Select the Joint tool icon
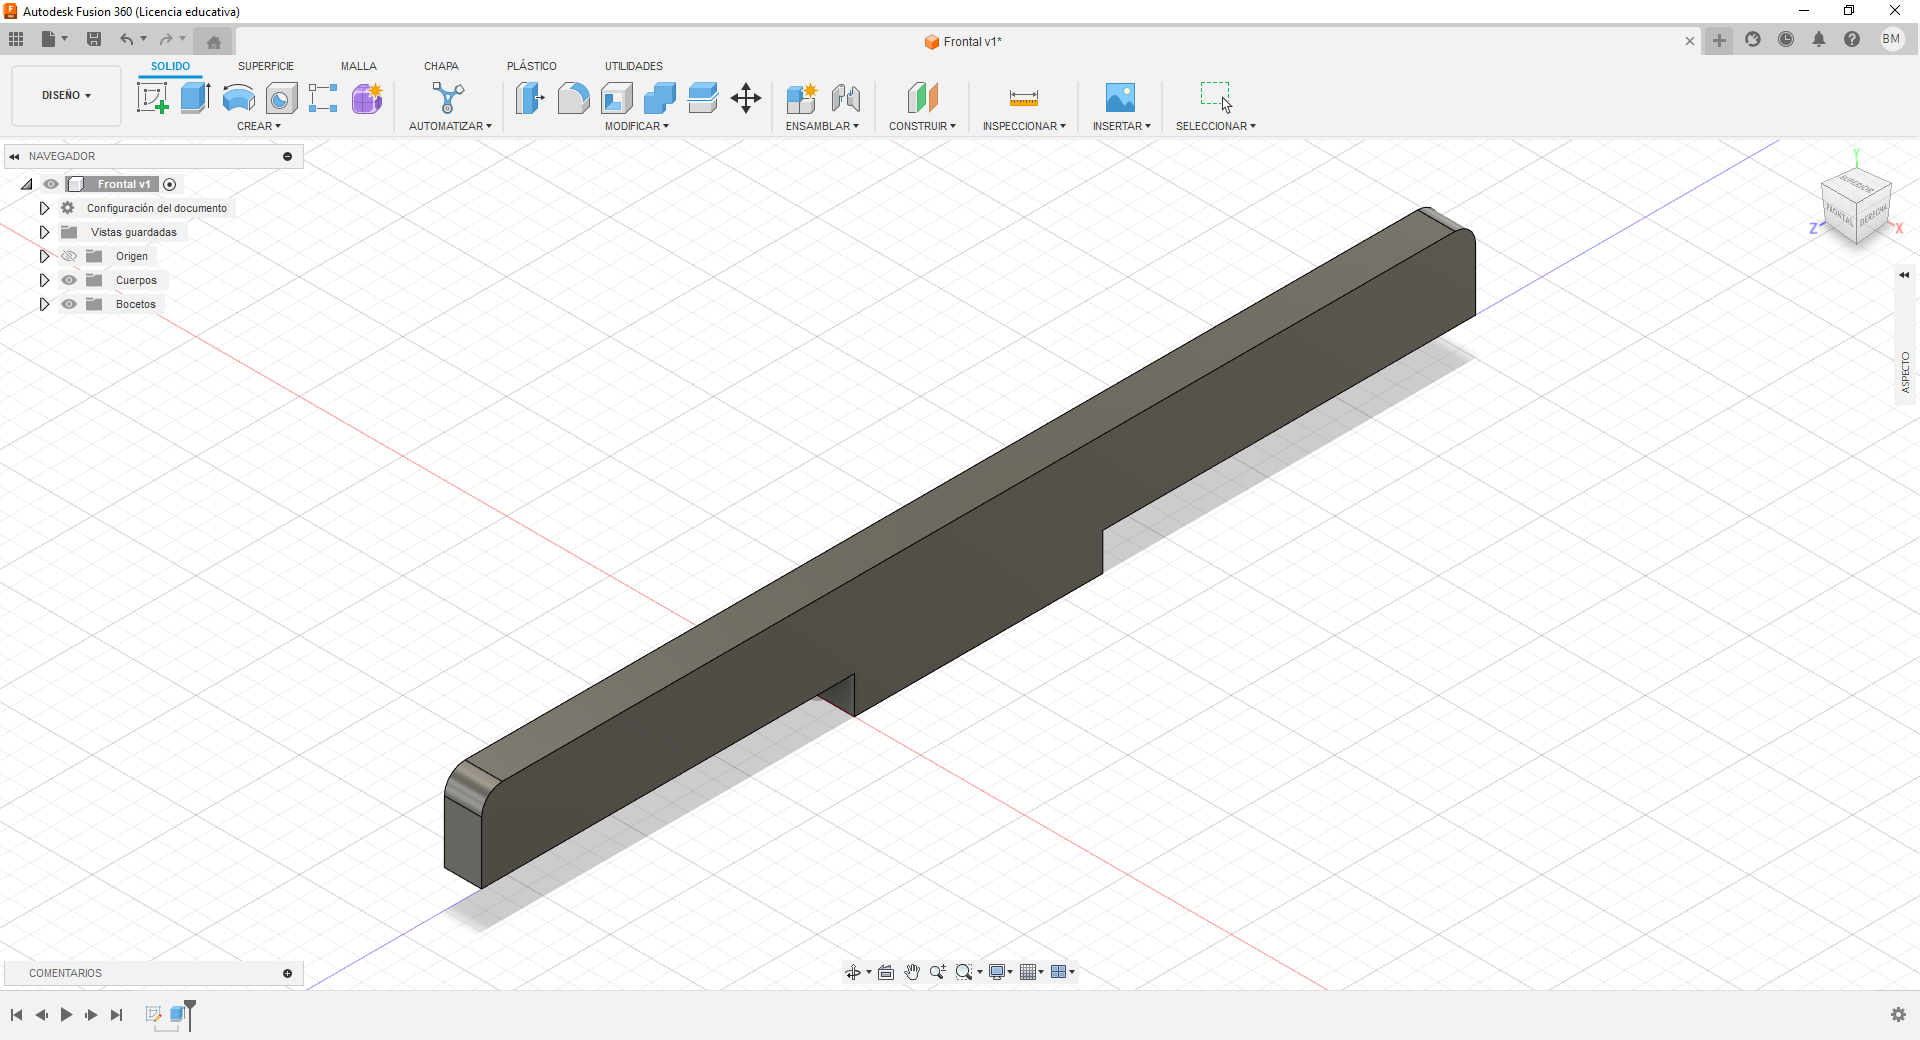1920x1040 pixels. coord(846,98)
